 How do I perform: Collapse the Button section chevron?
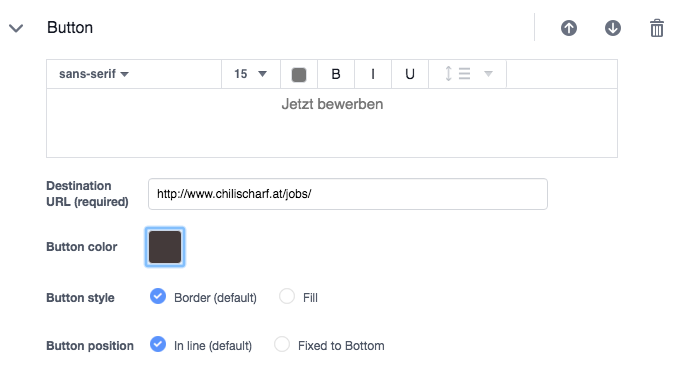click(16, 29)
